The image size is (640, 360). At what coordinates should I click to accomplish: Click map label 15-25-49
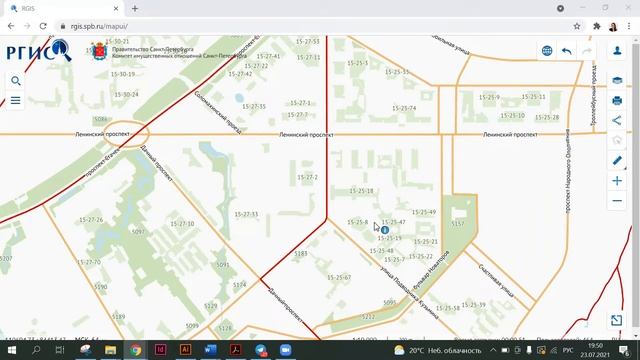point(424,212)
